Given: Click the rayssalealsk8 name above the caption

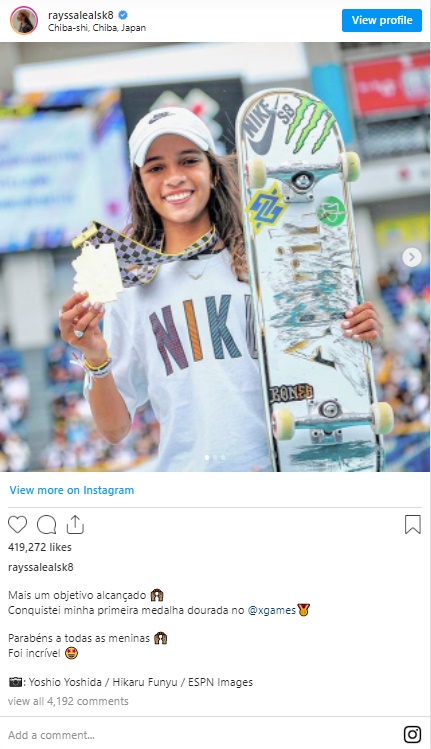Looking at the screenshot, I should coord(41,567).
